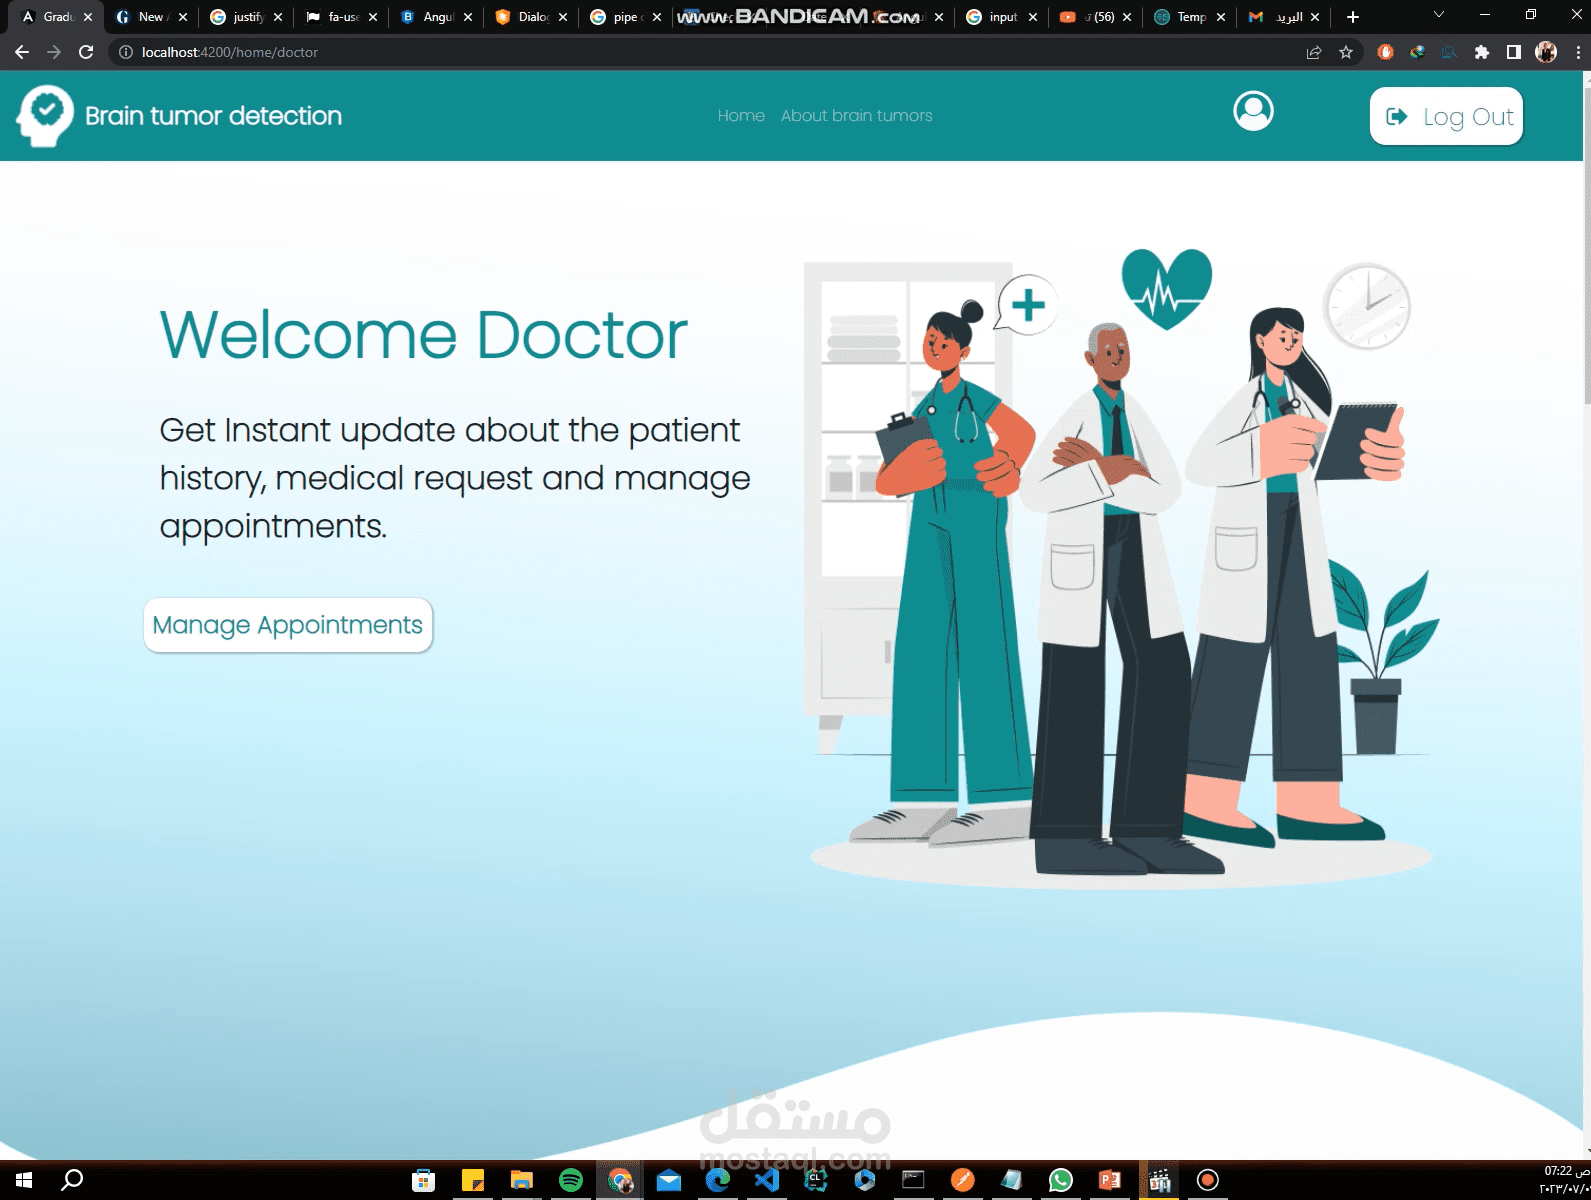This screenshot has height=1200, width=1591.
Task: Open Windows taskbar search
Action: 72,1180
